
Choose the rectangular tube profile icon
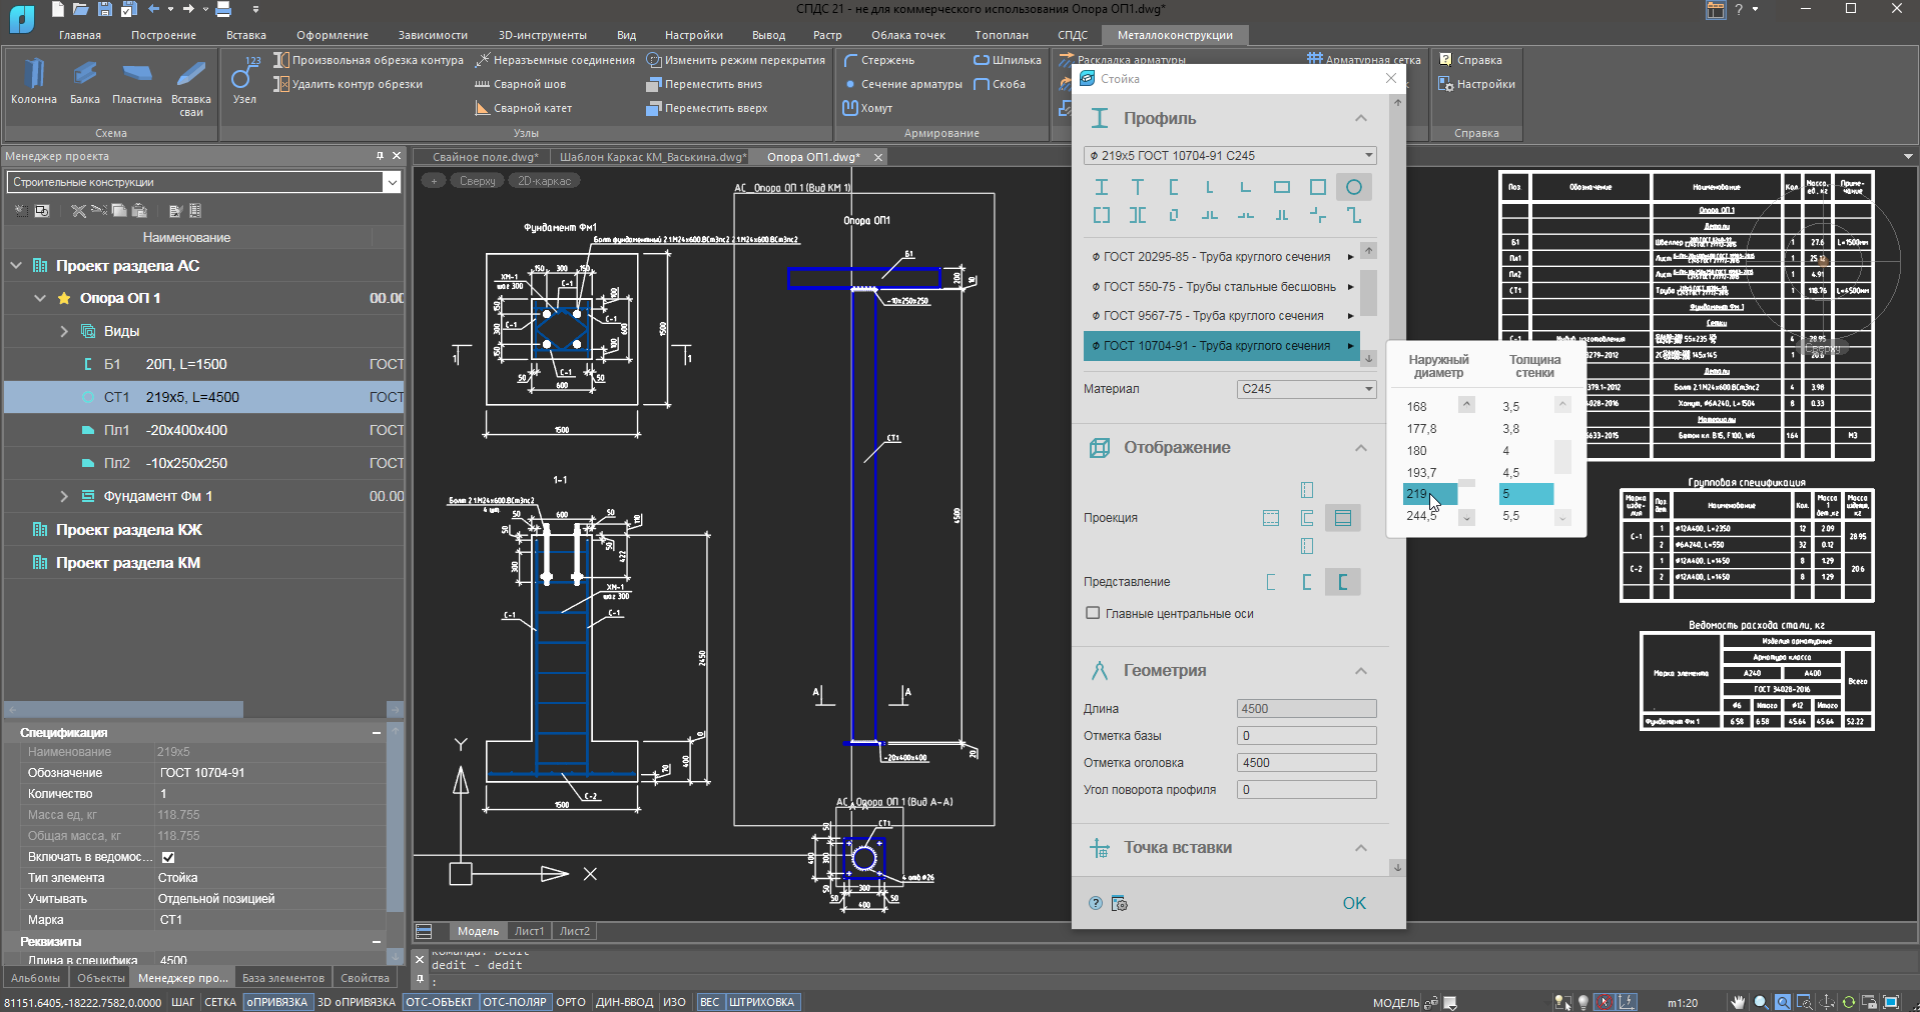click(1282, 187)
